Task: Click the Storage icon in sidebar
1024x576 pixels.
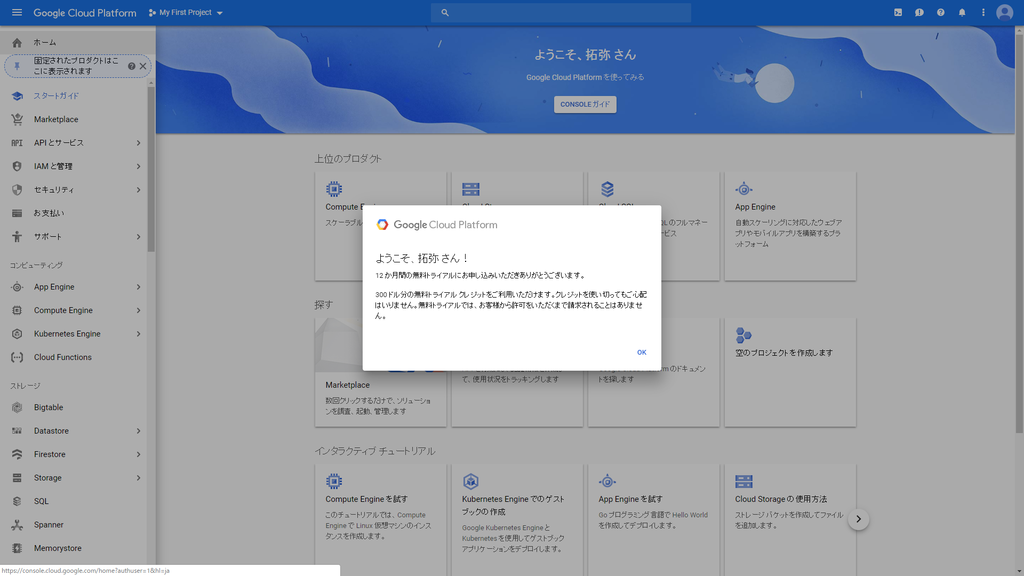Action: click(17, 478)
